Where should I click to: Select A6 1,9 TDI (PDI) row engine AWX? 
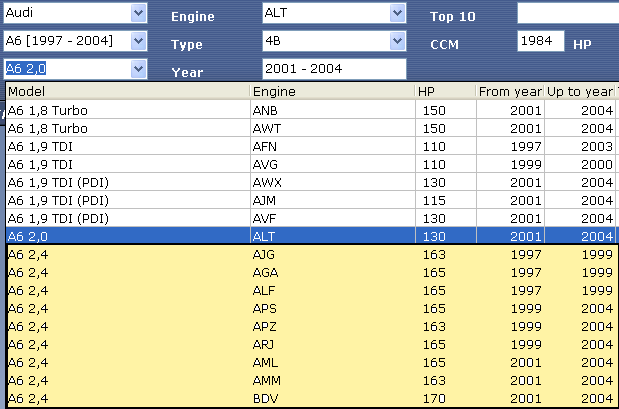click(311, 182)
